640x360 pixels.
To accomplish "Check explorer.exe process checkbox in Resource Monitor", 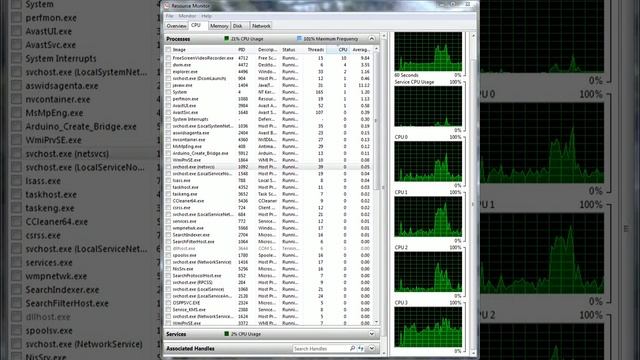I will pos(168,71).
